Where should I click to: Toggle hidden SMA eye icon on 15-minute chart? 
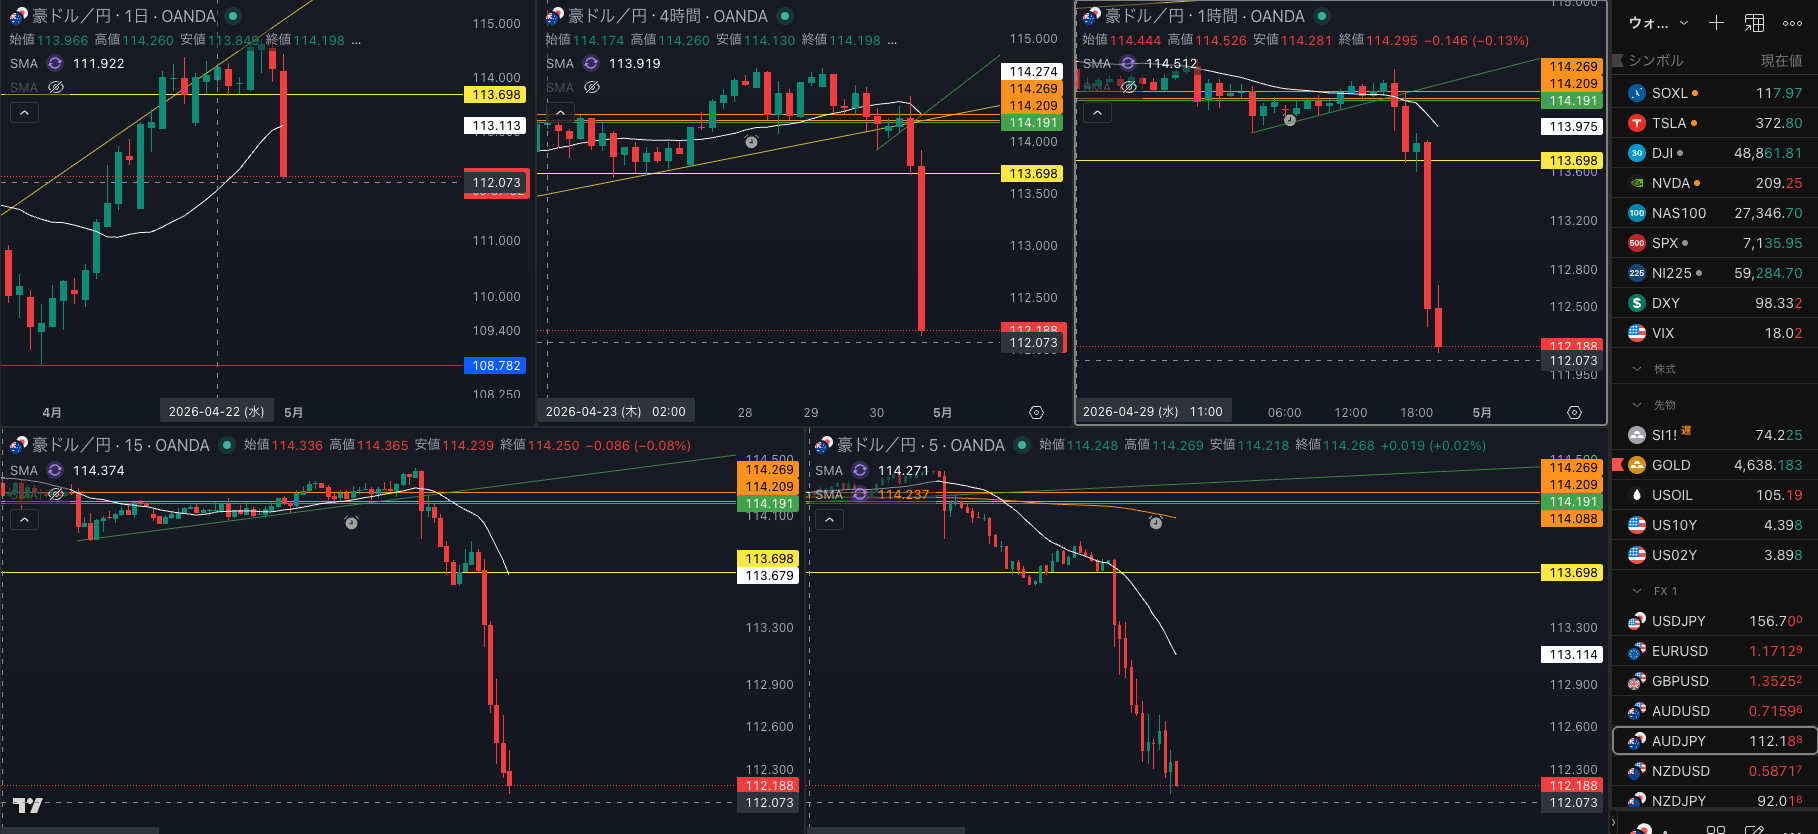pyautogui.click(x=56, y=494)
